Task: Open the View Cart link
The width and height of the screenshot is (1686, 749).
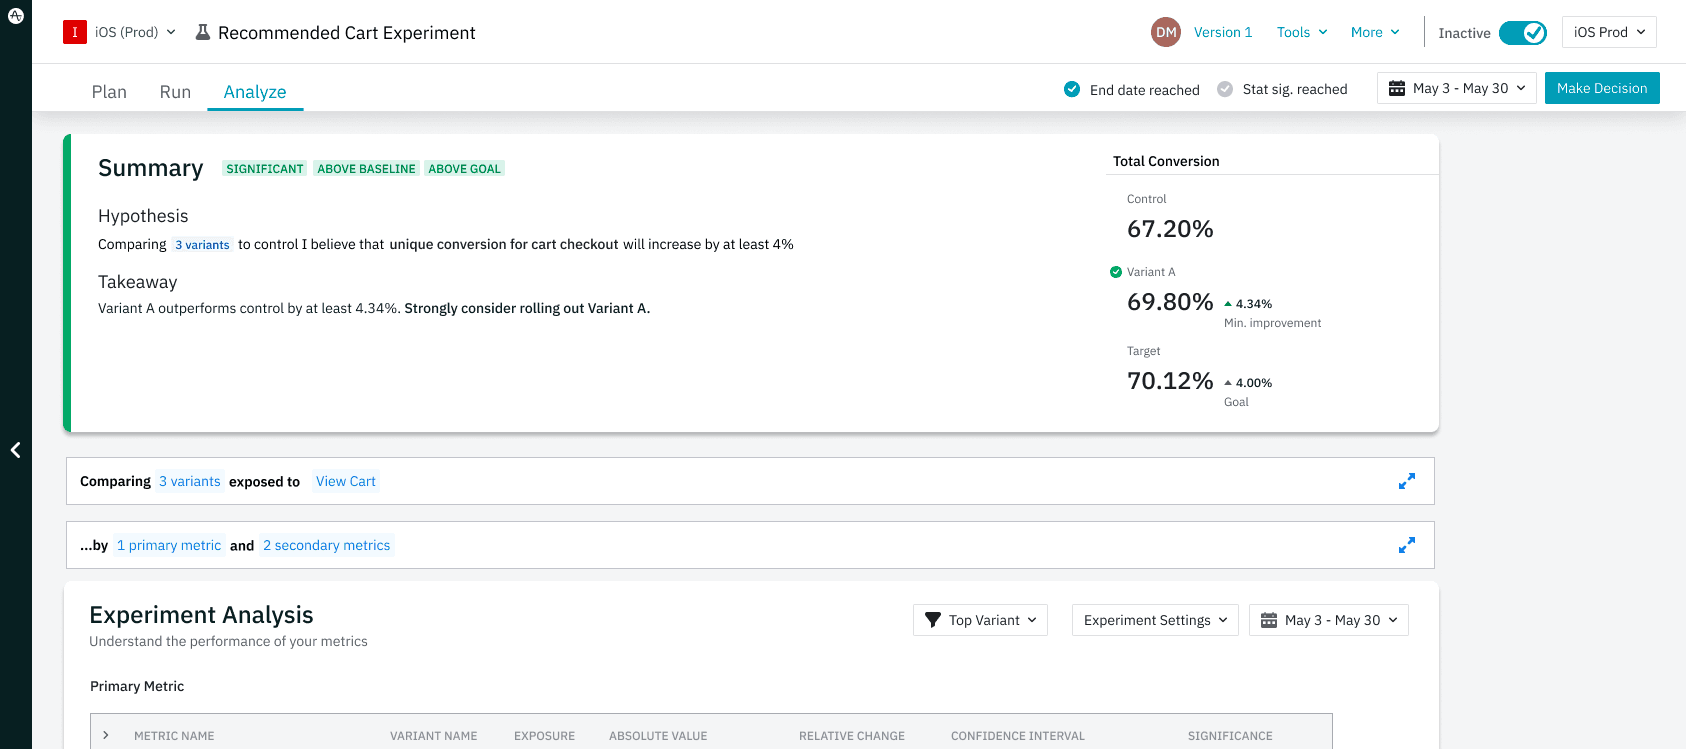Action: [346, 481]
